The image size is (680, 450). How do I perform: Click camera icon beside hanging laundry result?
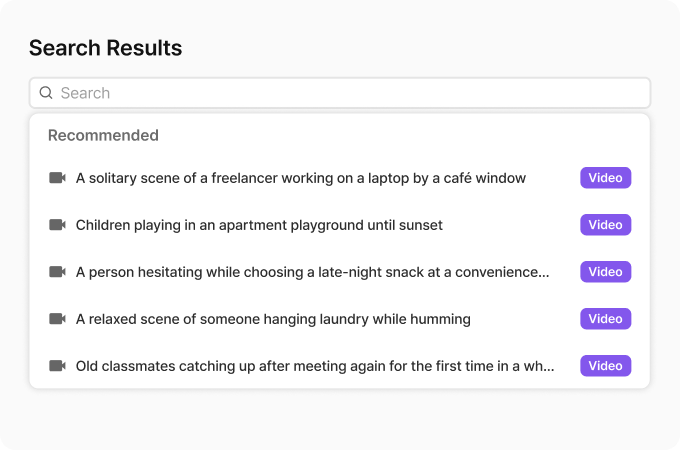57,319
